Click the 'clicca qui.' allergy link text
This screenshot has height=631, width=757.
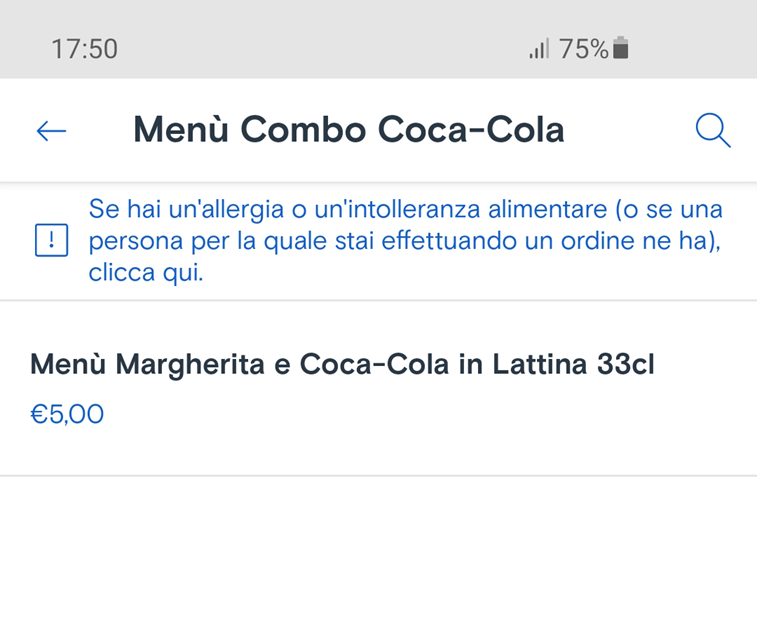coord(146,273)
